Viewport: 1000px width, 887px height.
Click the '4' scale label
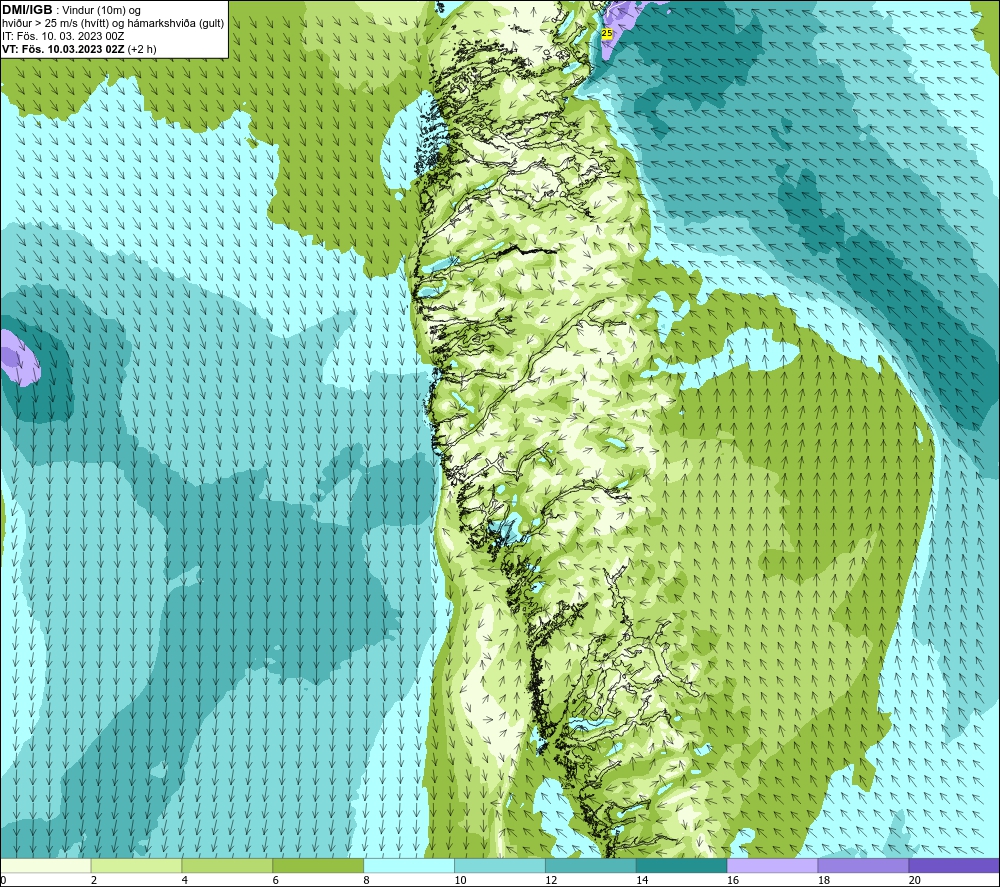pos(185,881)
